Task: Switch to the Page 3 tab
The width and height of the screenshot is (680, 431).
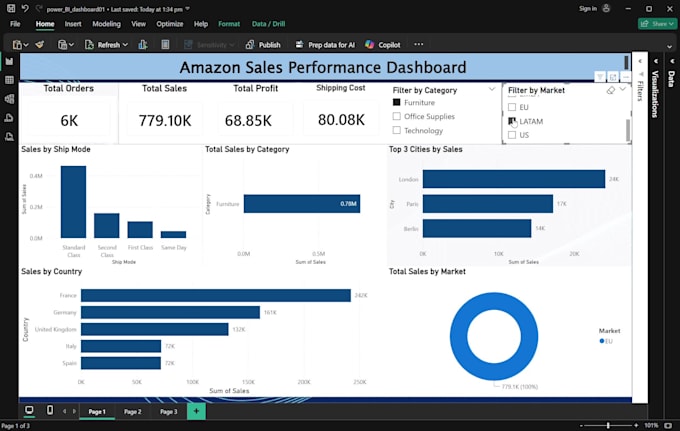Action: point(169,411)
